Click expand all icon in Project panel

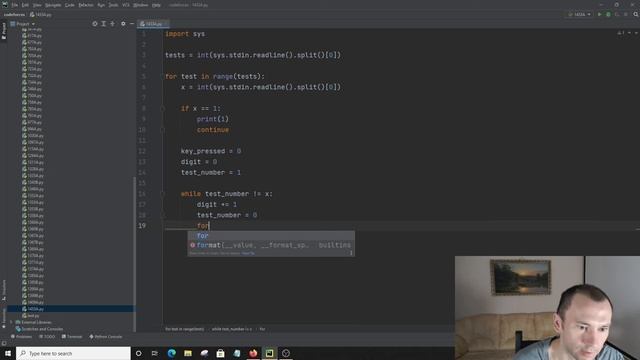pos(104,24)
